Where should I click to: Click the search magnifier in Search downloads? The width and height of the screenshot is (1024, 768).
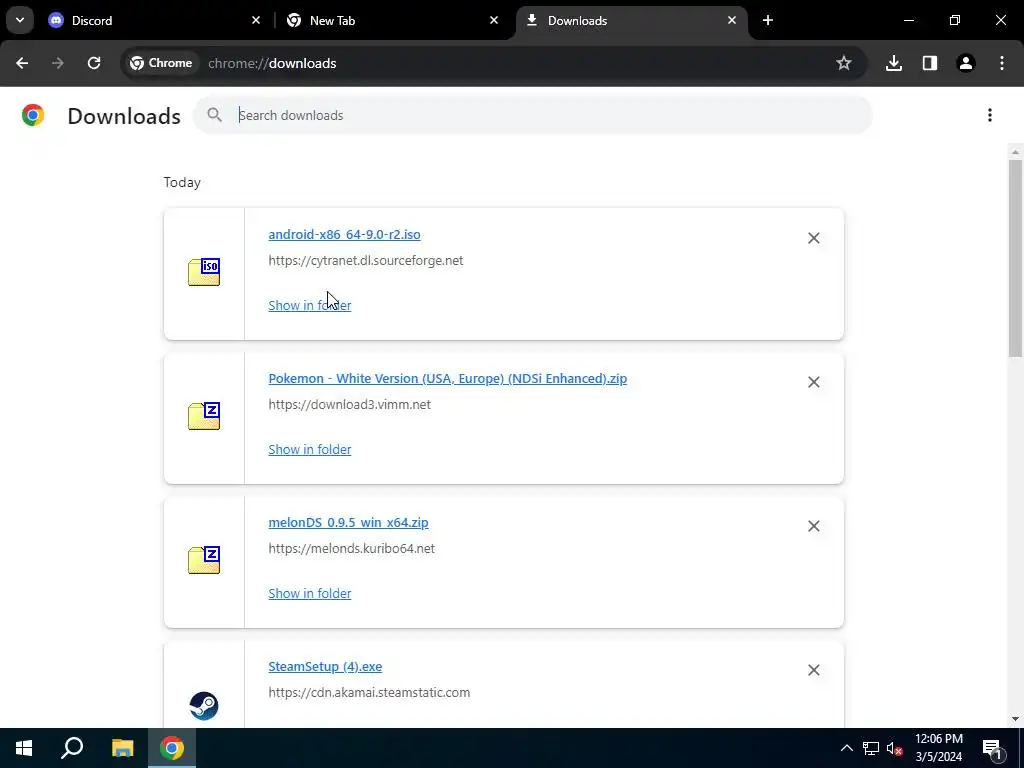[x=214, y=115]
